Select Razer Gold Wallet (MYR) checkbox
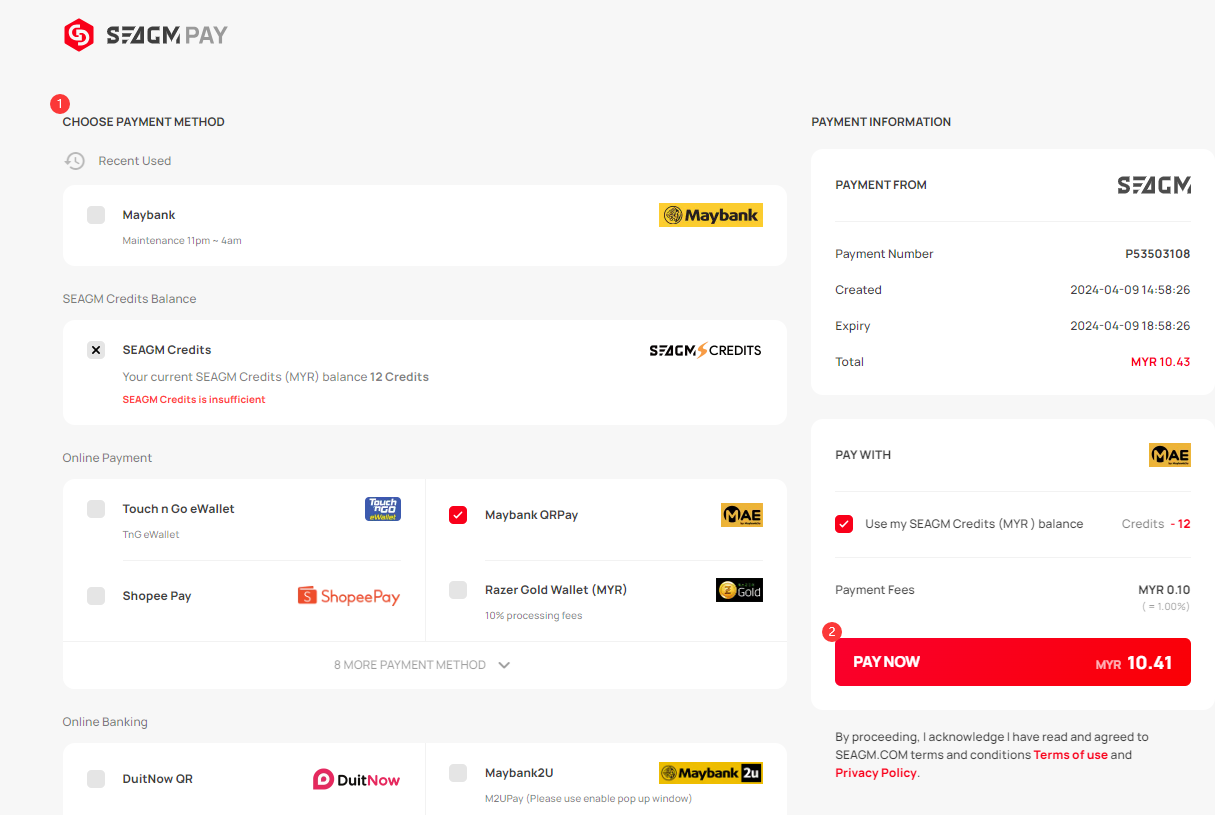Screen dimensions: 1215x815 [x=458, y=590]
